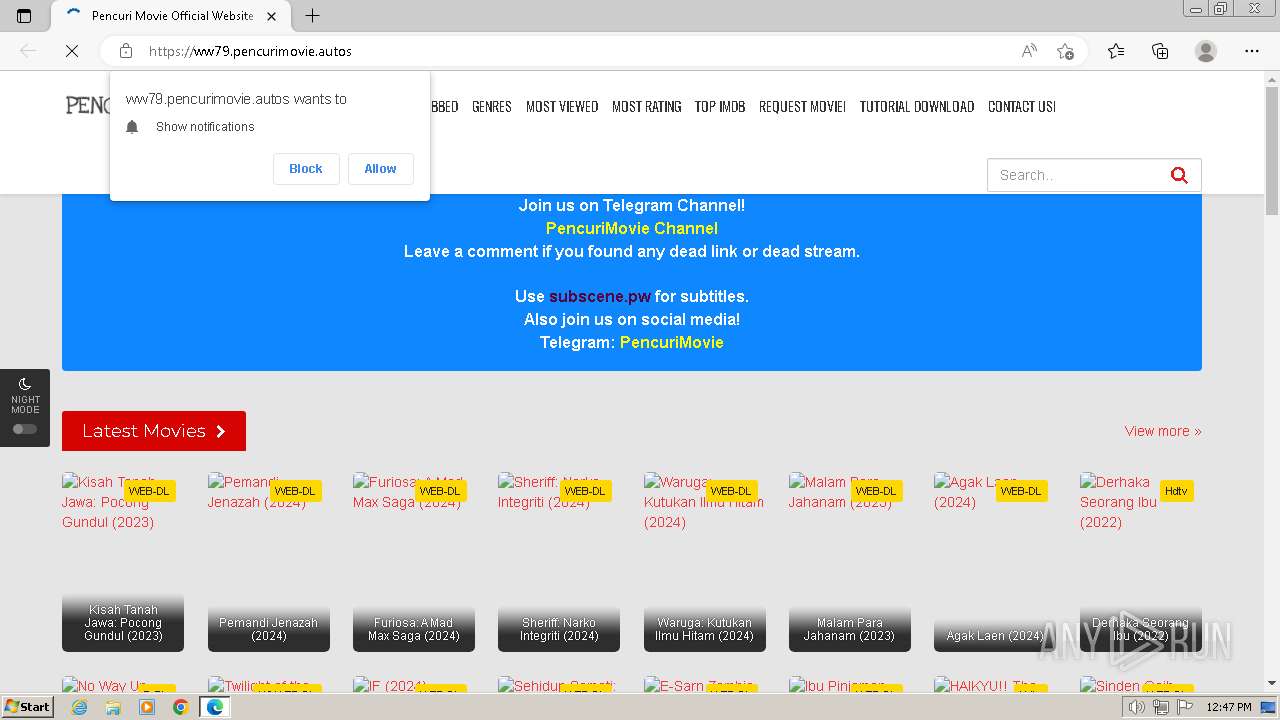Allow notifications from the site

point(380,169)
